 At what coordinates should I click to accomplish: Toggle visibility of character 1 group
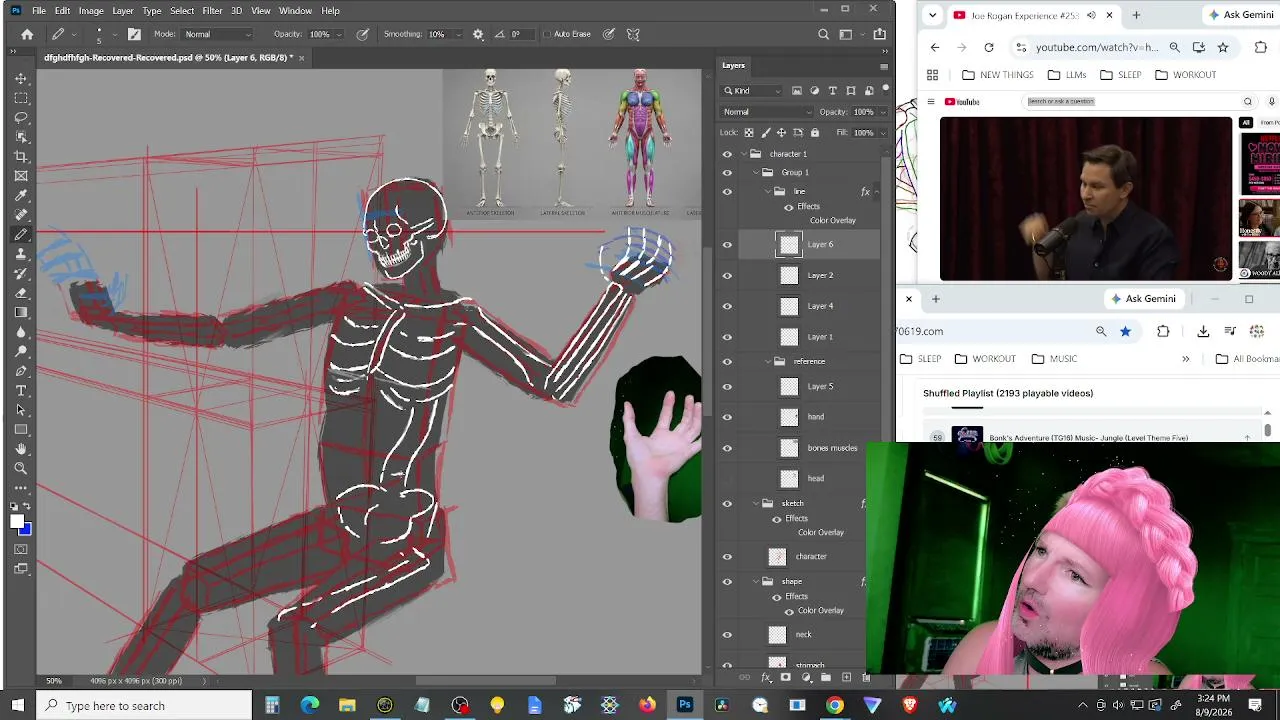[x=727, y=154]
